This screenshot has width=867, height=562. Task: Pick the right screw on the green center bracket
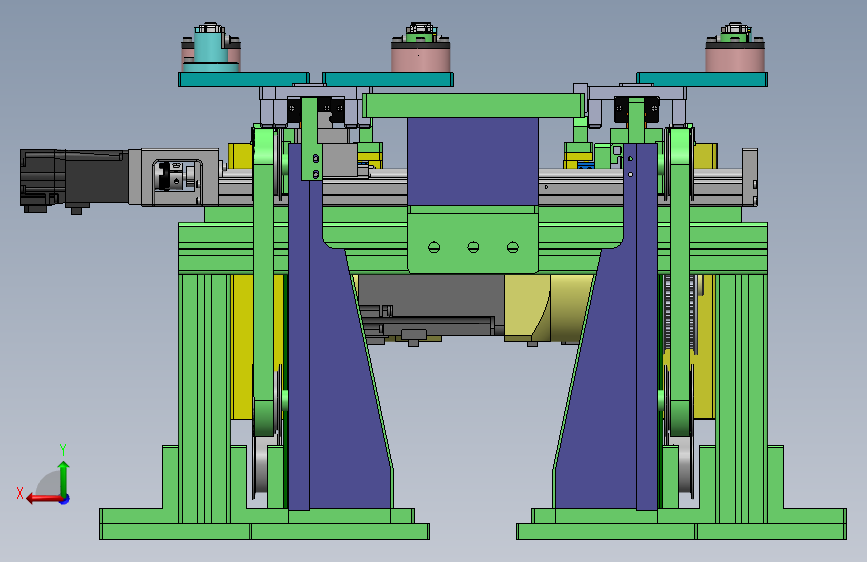[x=513, y=247]
